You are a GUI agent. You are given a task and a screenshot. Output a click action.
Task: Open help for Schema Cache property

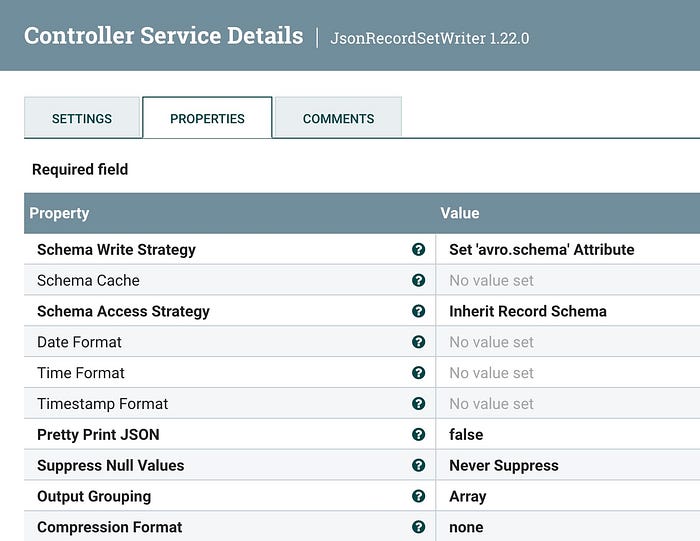[x=418, y=280]
